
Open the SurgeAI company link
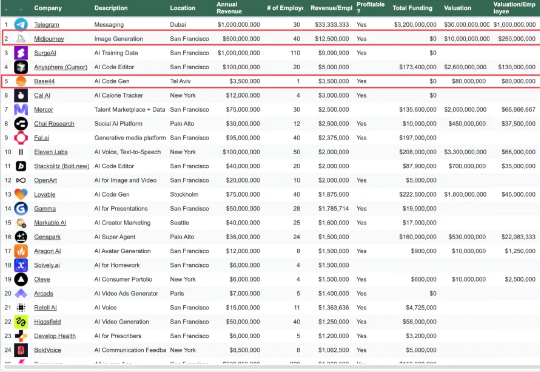(45, 53)
